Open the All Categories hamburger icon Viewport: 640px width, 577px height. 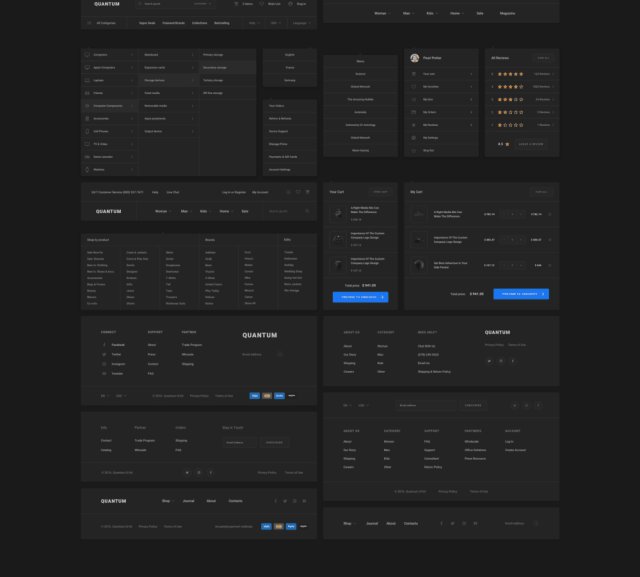89,23
